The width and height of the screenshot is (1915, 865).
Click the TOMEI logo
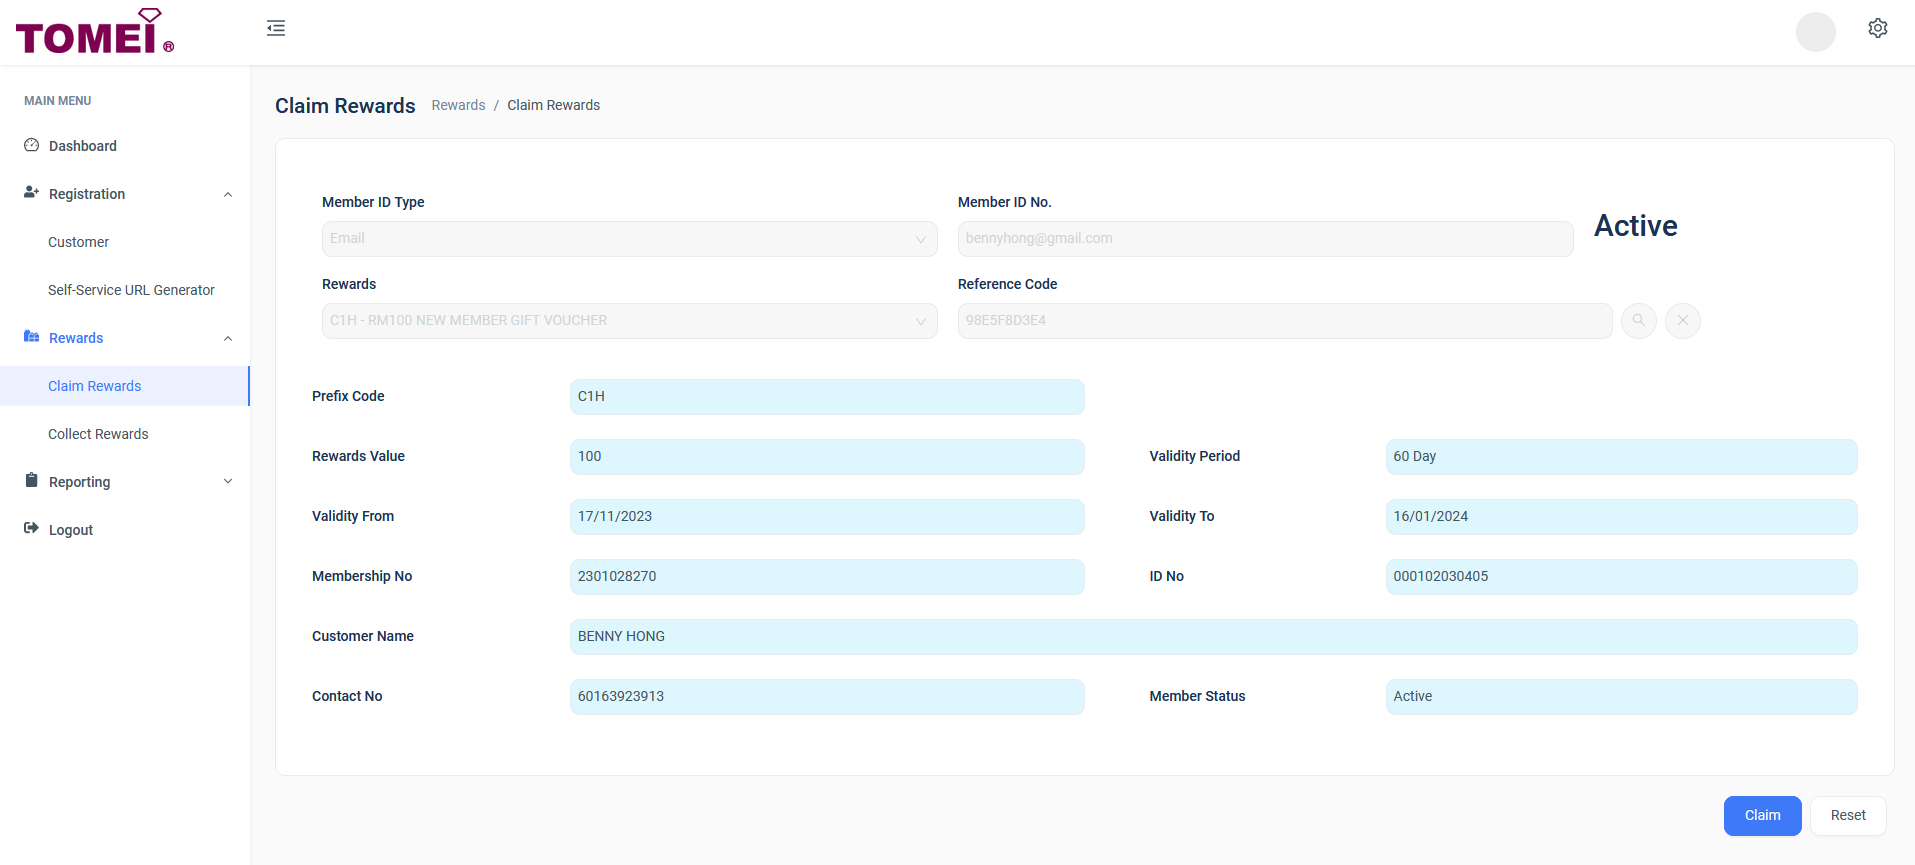[95, 32]
